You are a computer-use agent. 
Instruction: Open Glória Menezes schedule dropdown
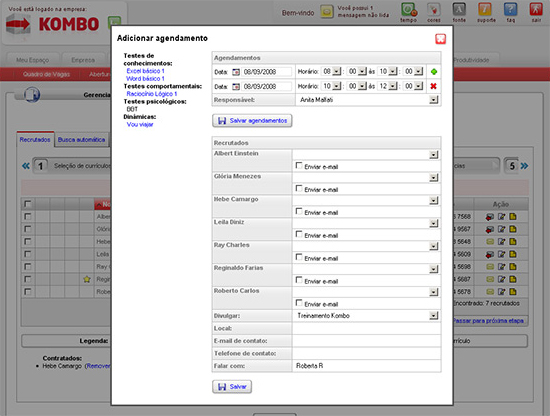point(434,177)
